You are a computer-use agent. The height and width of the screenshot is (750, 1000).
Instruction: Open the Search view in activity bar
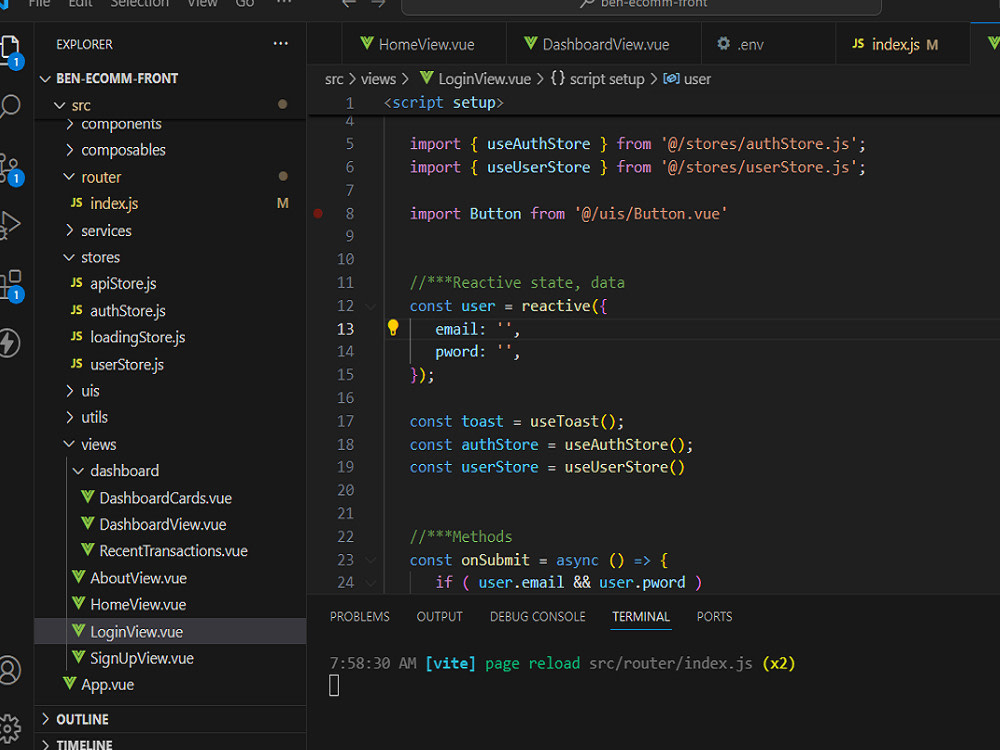[x=10, y=107]
